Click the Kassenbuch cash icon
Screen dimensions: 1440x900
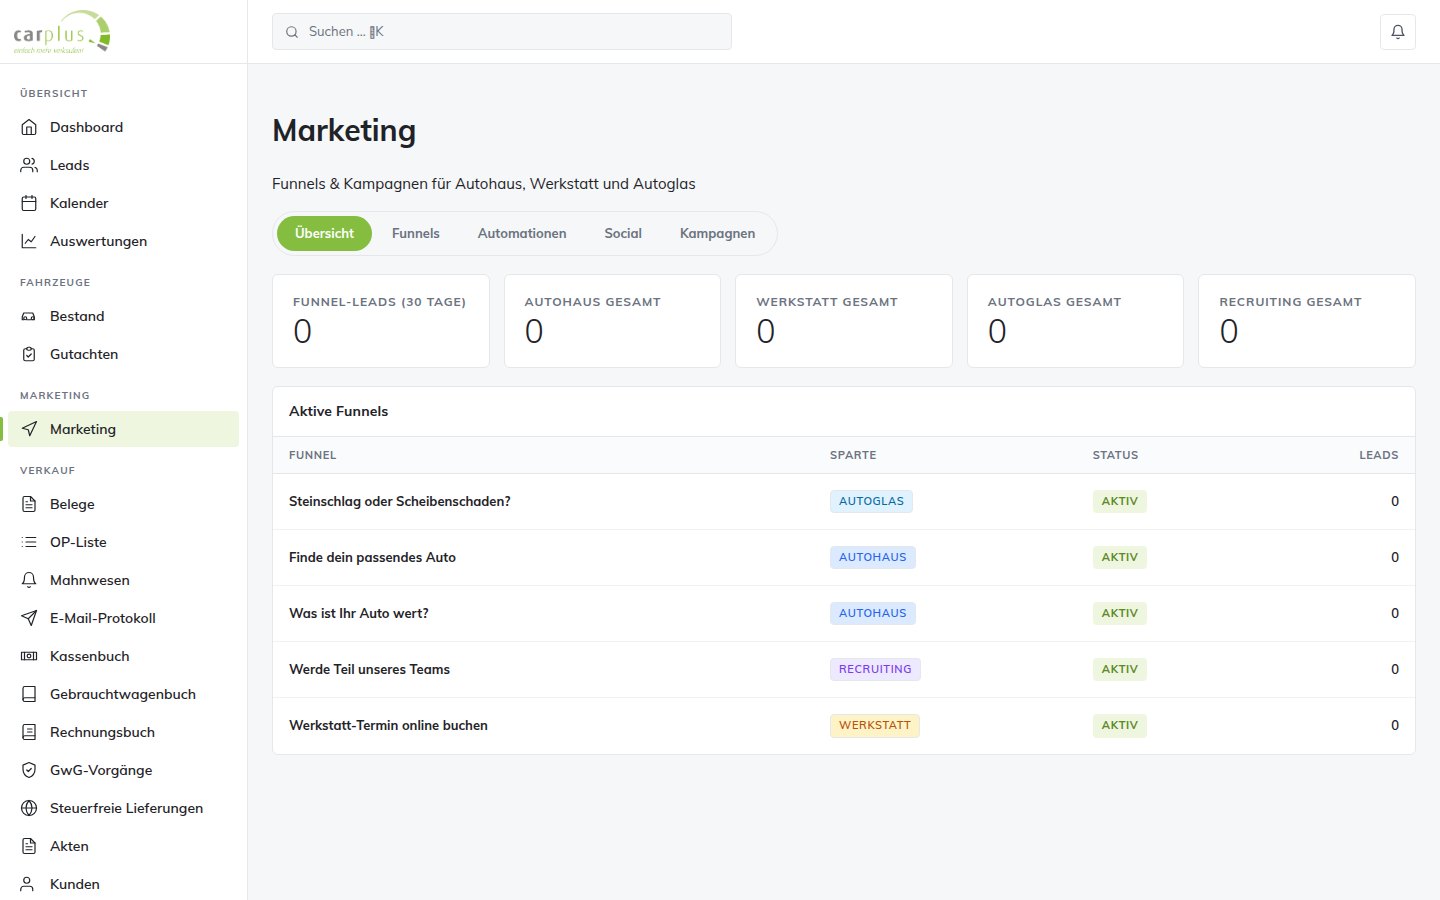29,656
